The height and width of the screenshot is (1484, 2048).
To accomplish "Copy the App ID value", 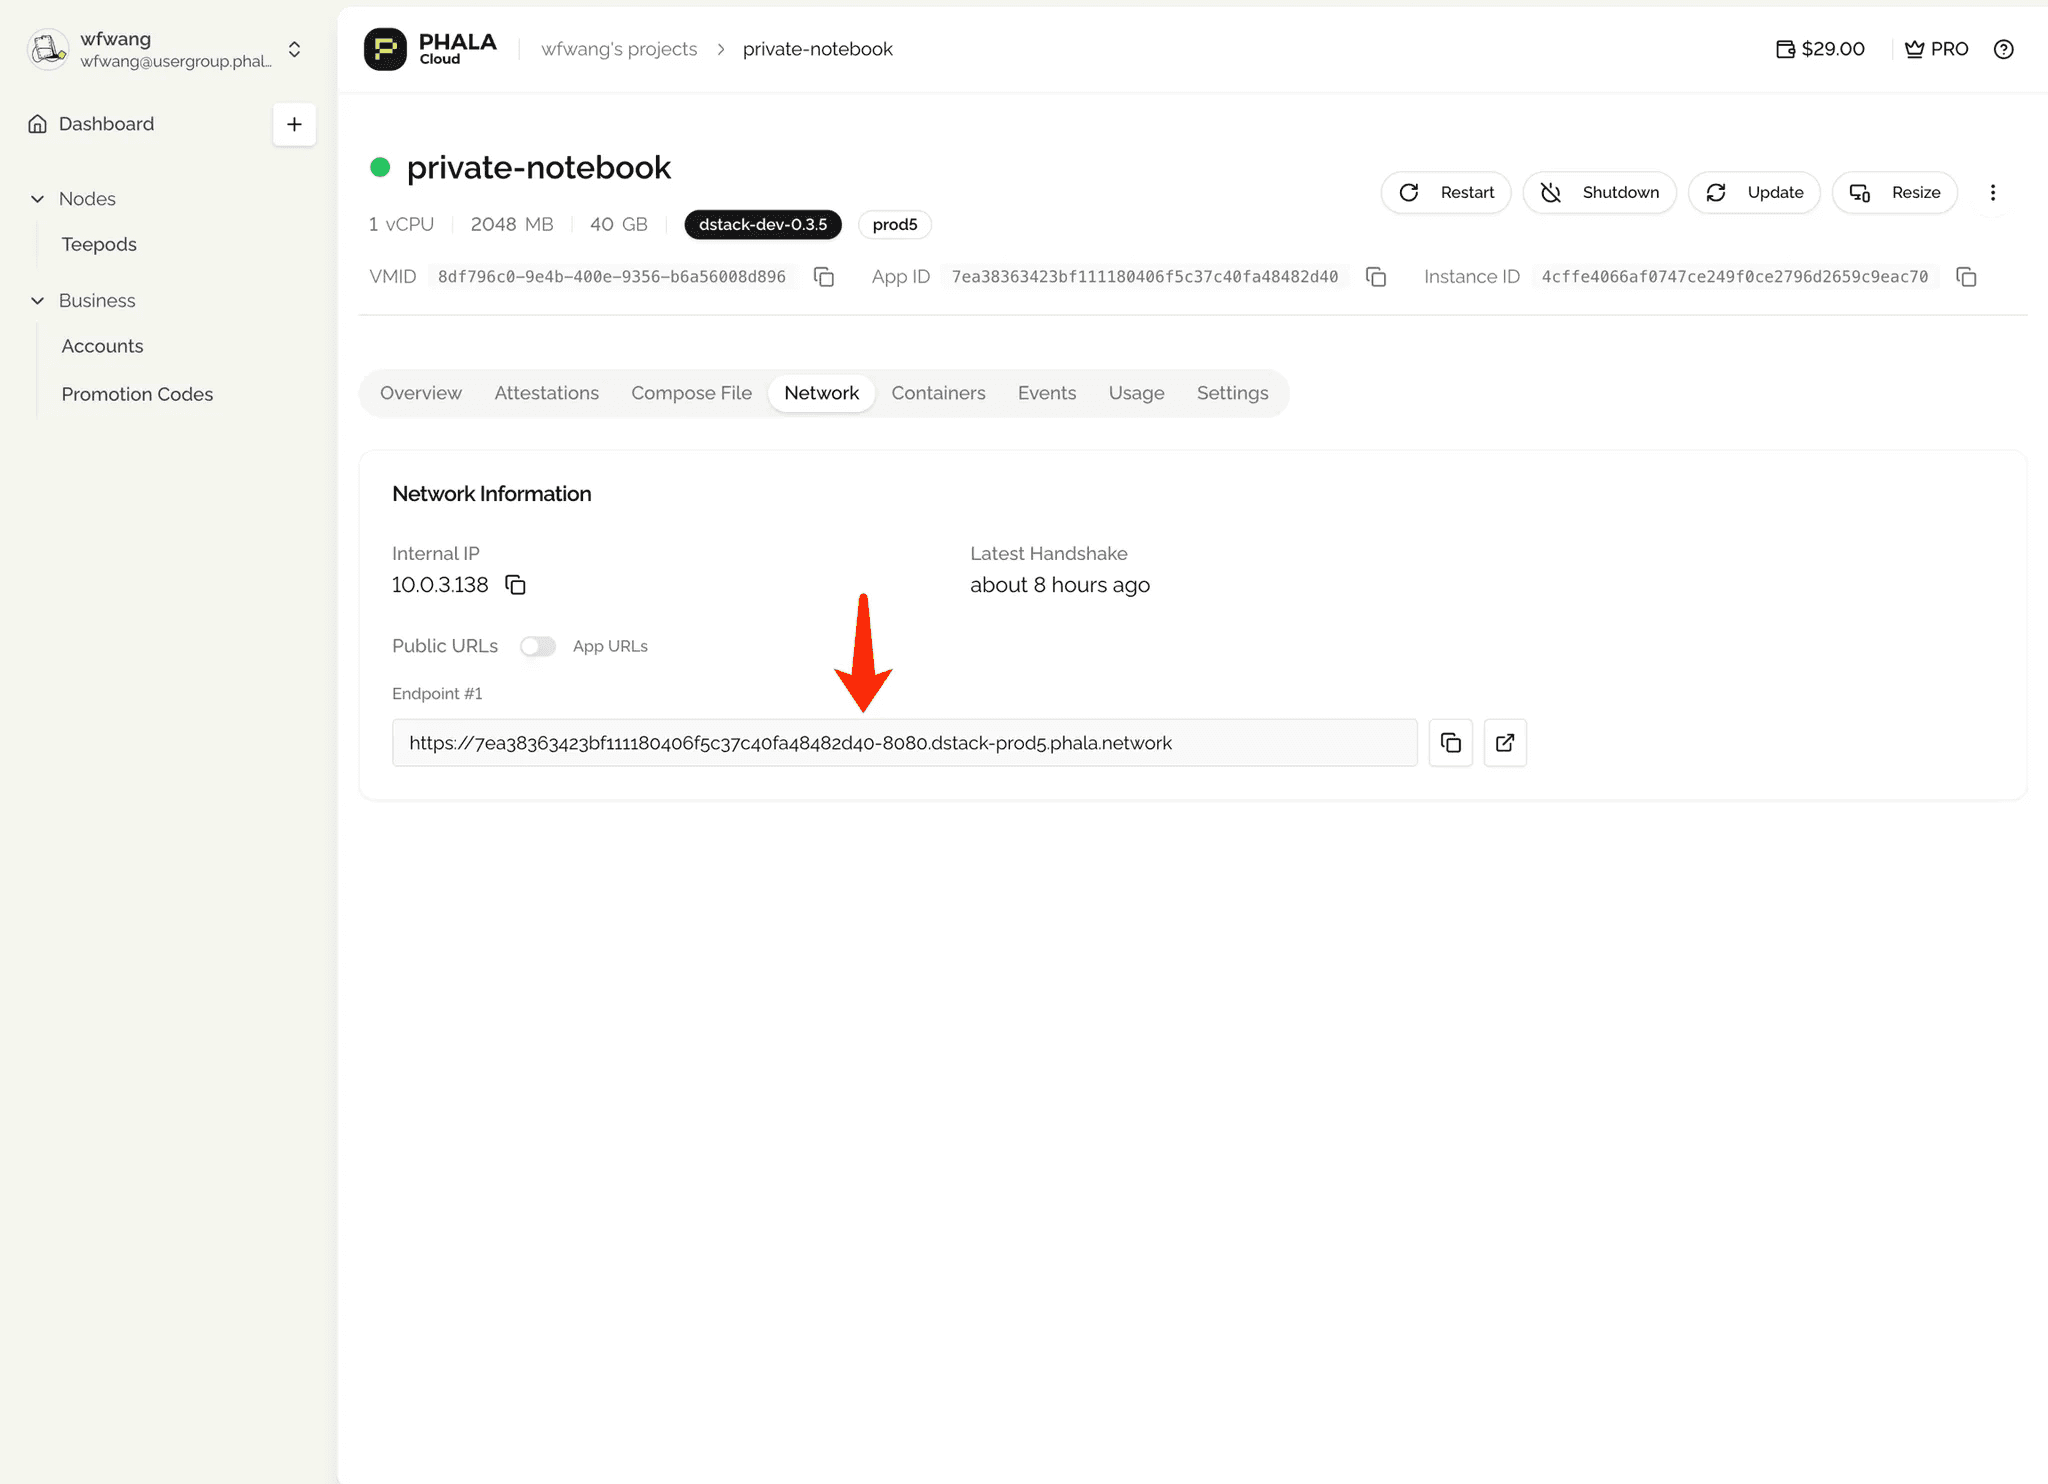I will (x=1376, y=277).
